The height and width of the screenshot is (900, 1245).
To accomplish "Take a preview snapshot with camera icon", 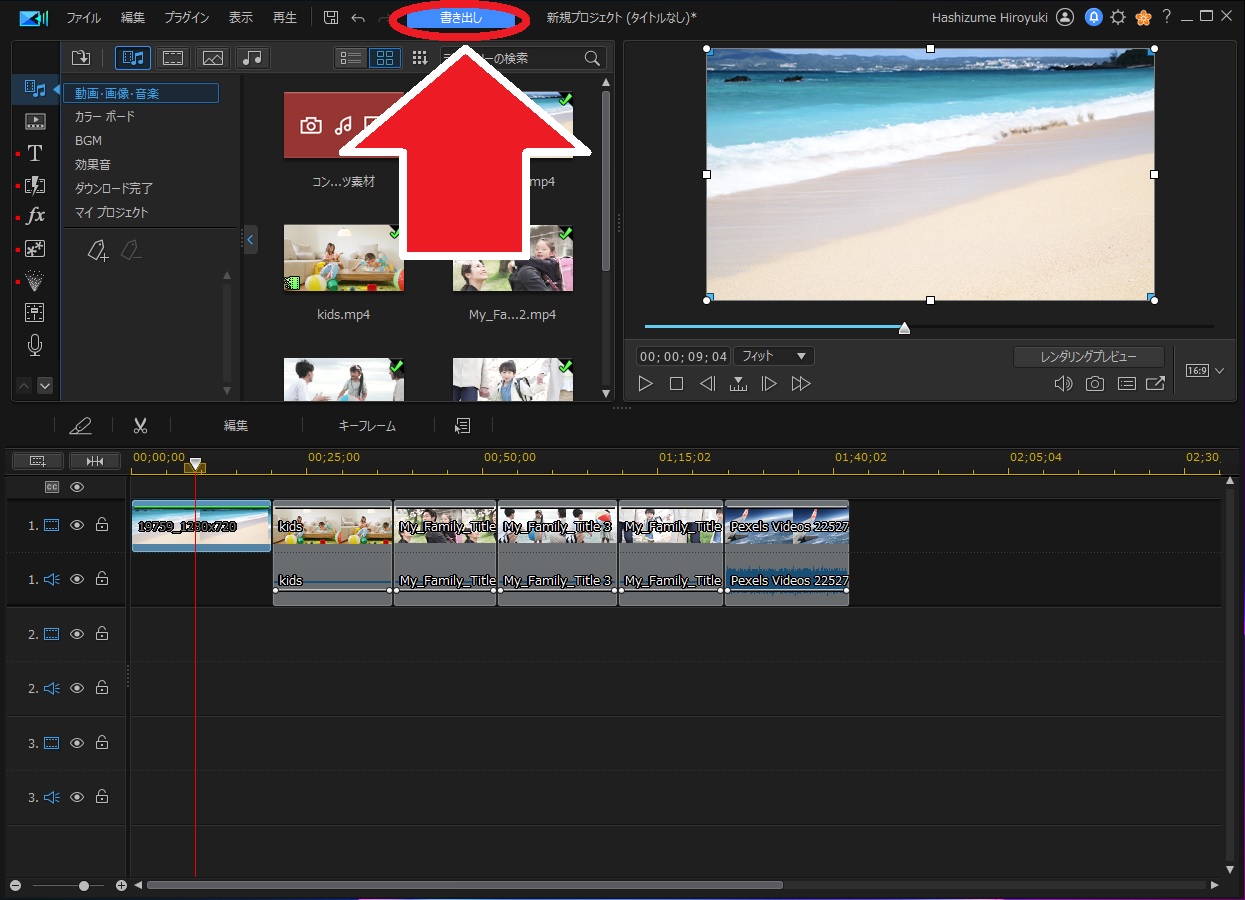I will (x=1095, y=384).
